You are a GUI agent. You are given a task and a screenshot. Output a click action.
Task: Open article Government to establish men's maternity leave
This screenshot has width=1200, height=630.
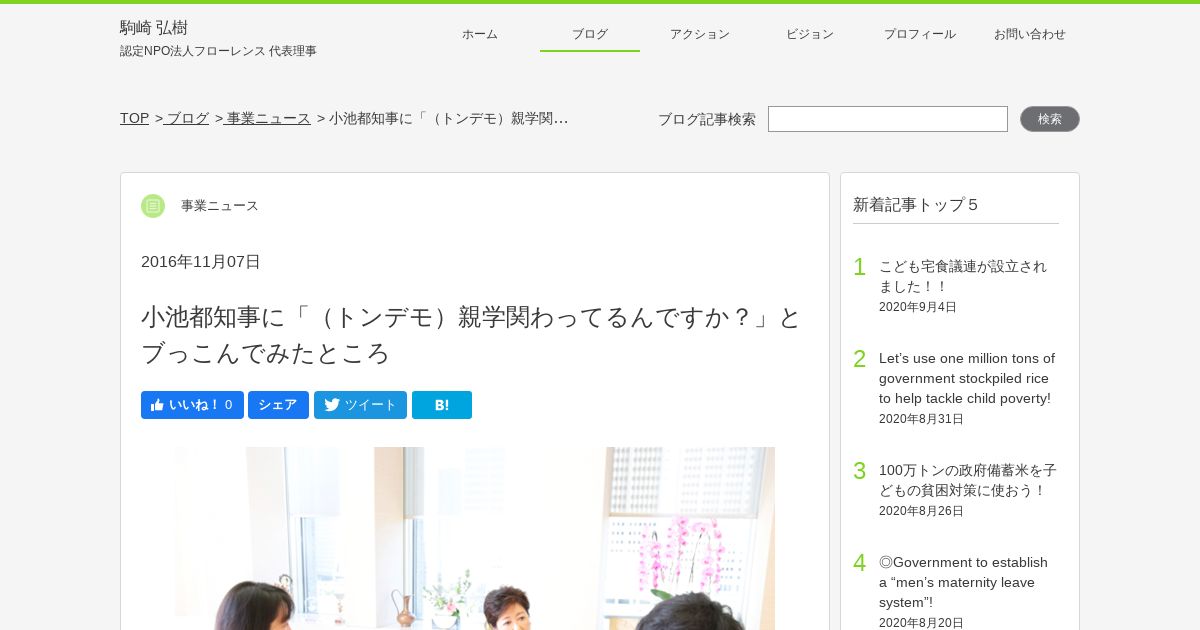pos(964,582)
